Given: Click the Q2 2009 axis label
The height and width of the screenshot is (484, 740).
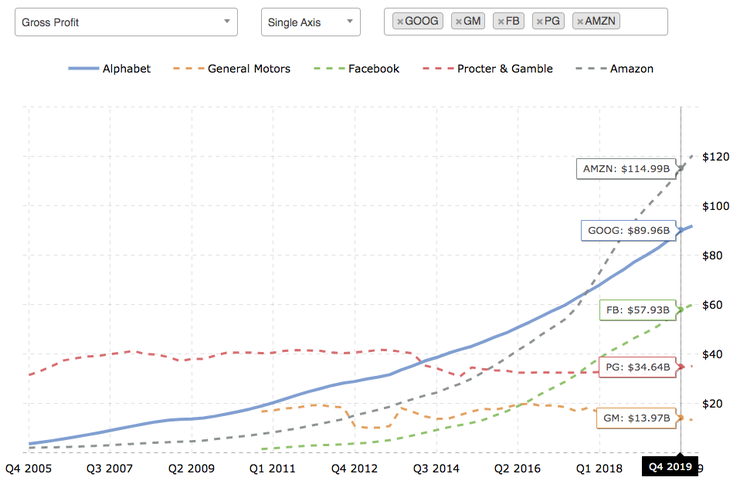Looking at the screenshot, I should tap(191, 468).
